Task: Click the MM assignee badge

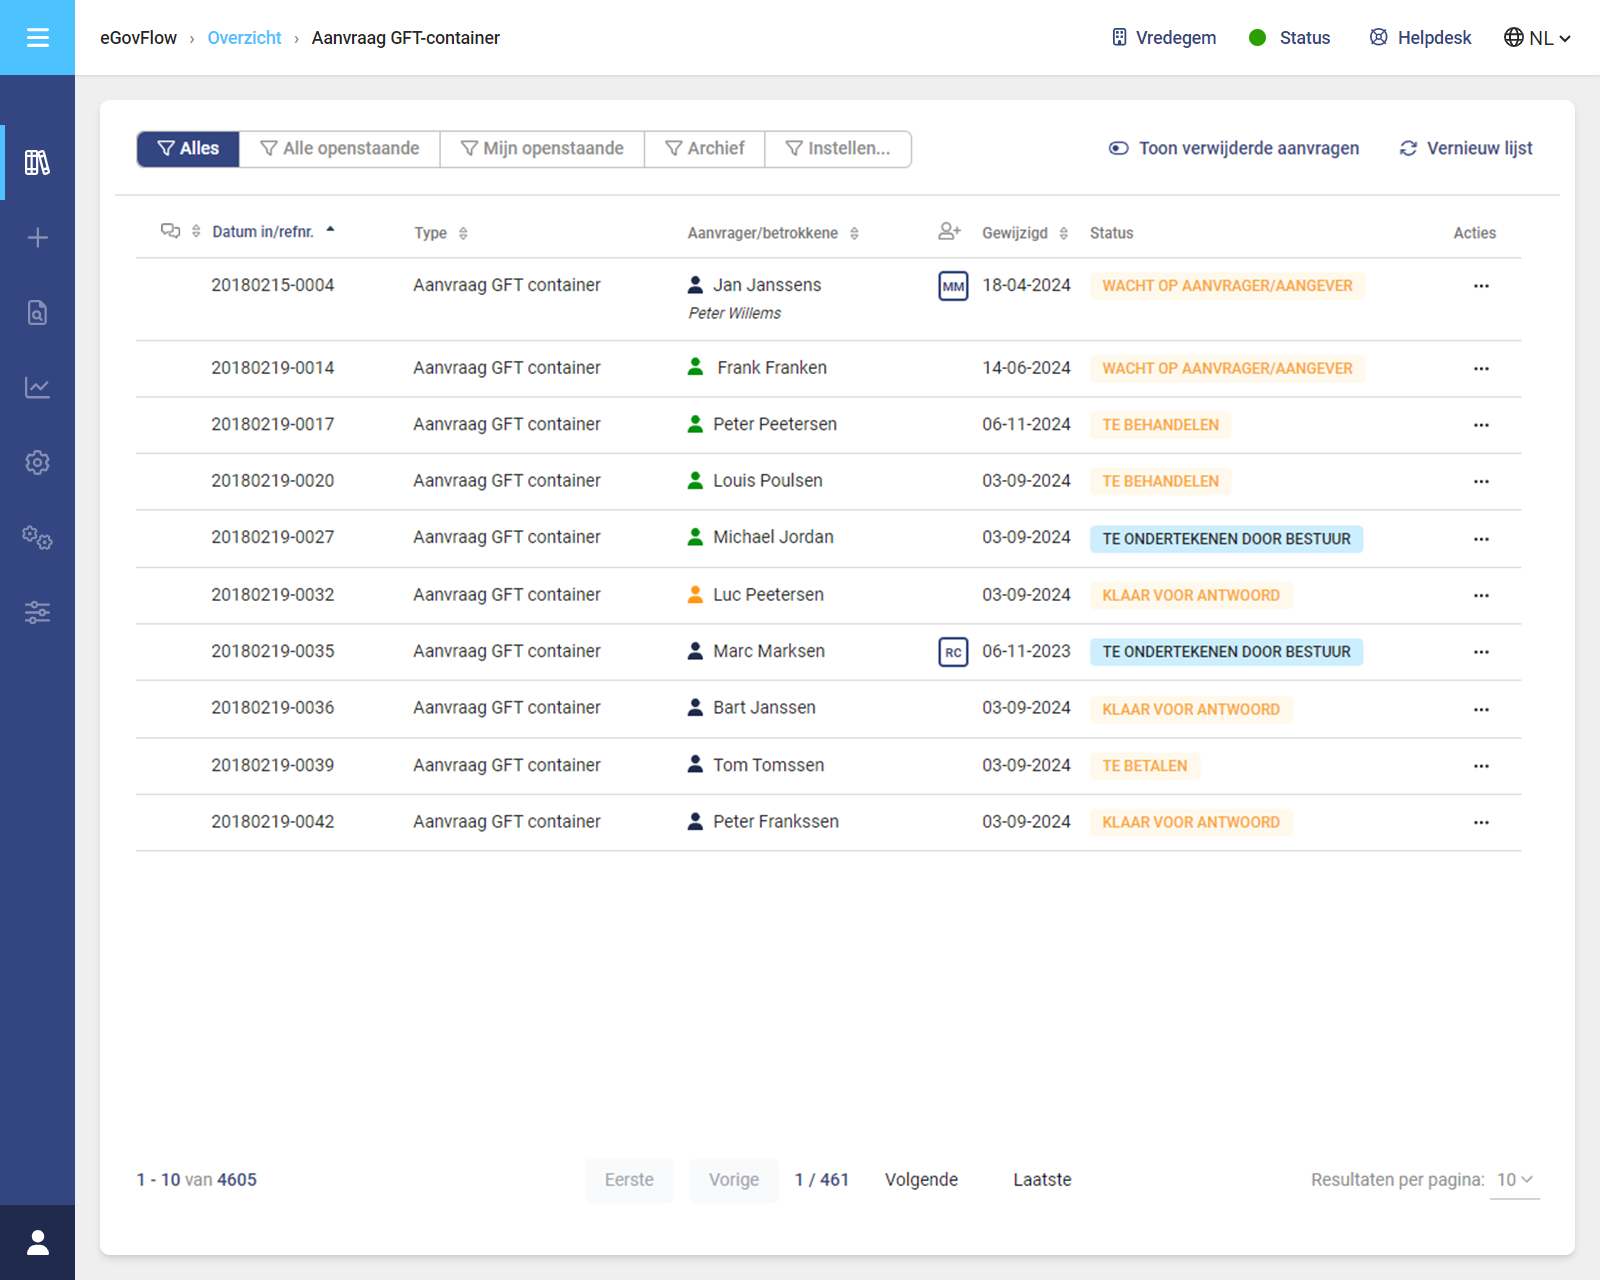Action: [953, 286]
